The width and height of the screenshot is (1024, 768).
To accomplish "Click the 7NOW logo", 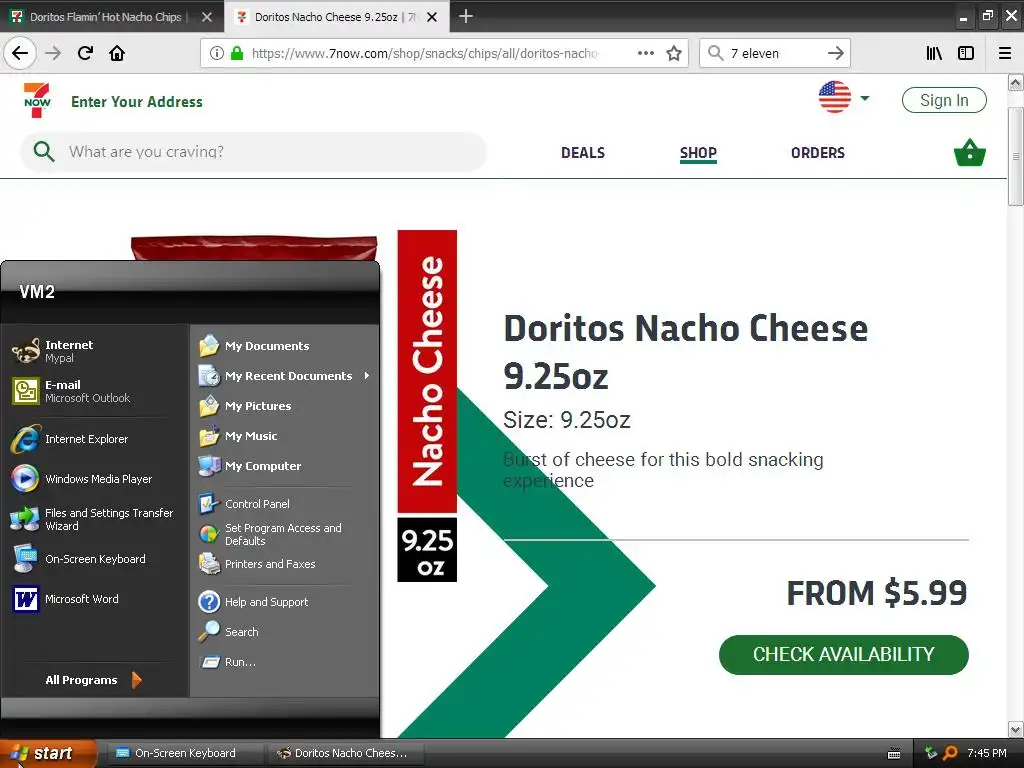I will point(37,101).
